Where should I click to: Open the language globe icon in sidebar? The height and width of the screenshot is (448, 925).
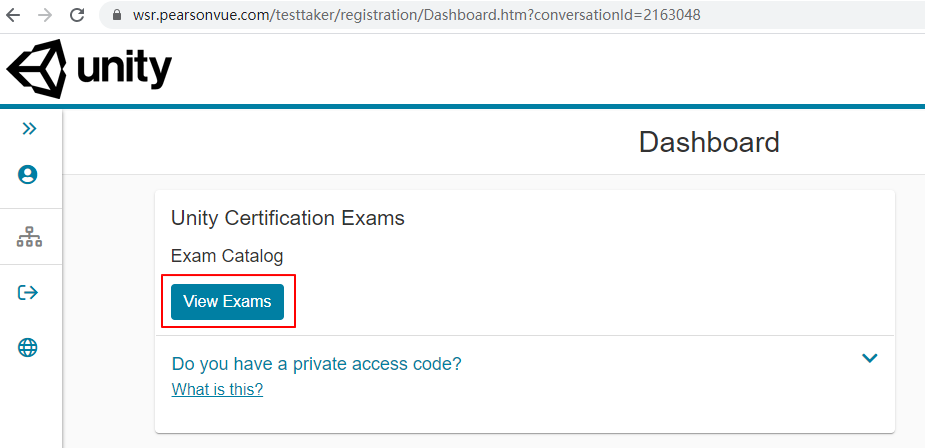coord(28,347)
